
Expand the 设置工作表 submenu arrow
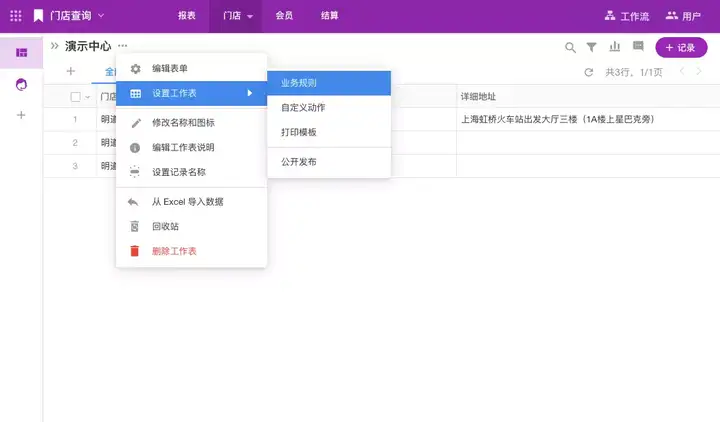[250, 93]
